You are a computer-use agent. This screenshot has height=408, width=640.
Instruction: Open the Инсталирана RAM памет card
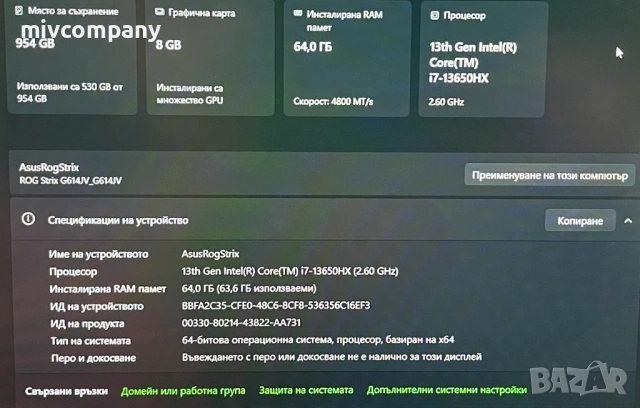(347, 59)
